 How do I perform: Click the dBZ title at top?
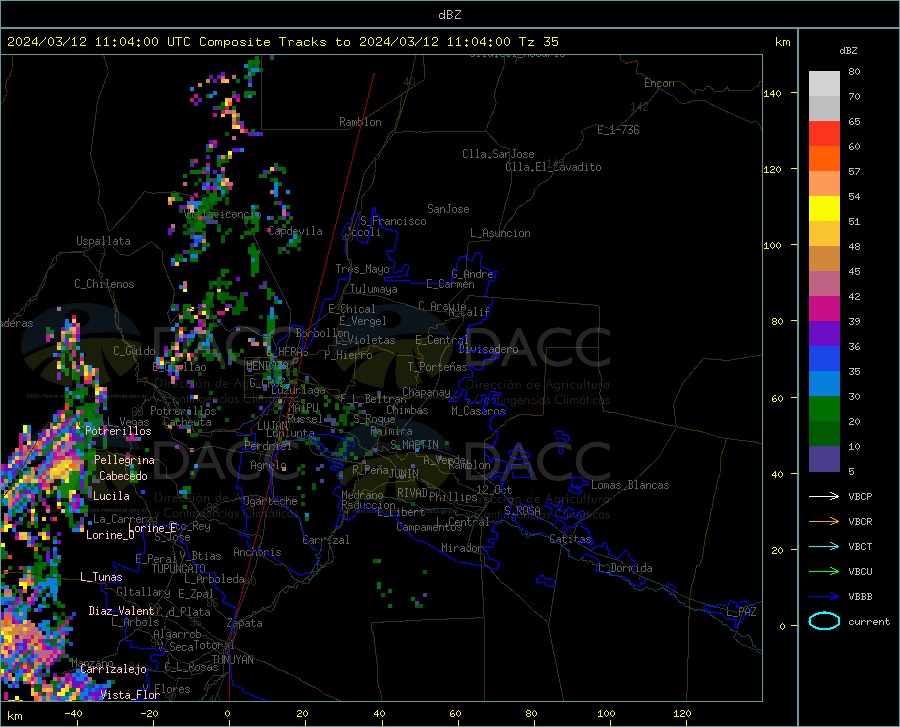449,15
